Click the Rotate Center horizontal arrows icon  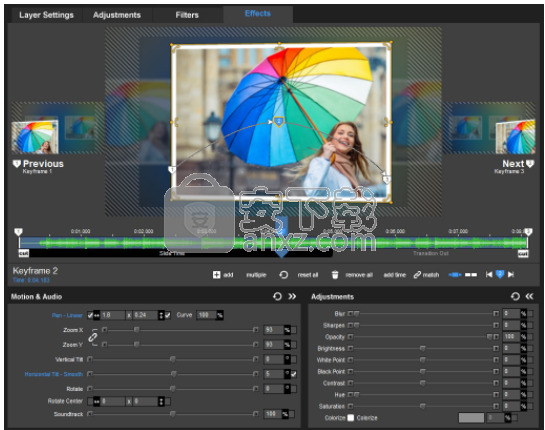click(x=97, y=401)
